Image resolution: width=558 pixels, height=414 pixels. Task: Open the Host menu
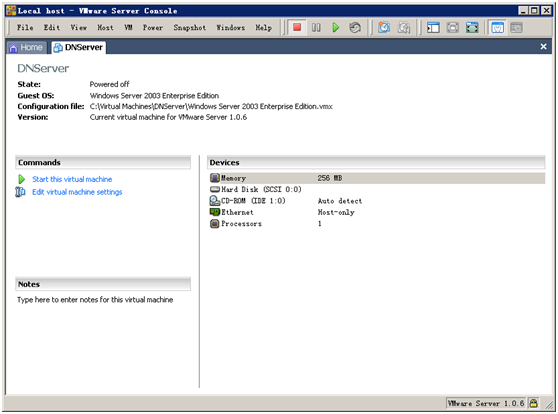point(105,27)
